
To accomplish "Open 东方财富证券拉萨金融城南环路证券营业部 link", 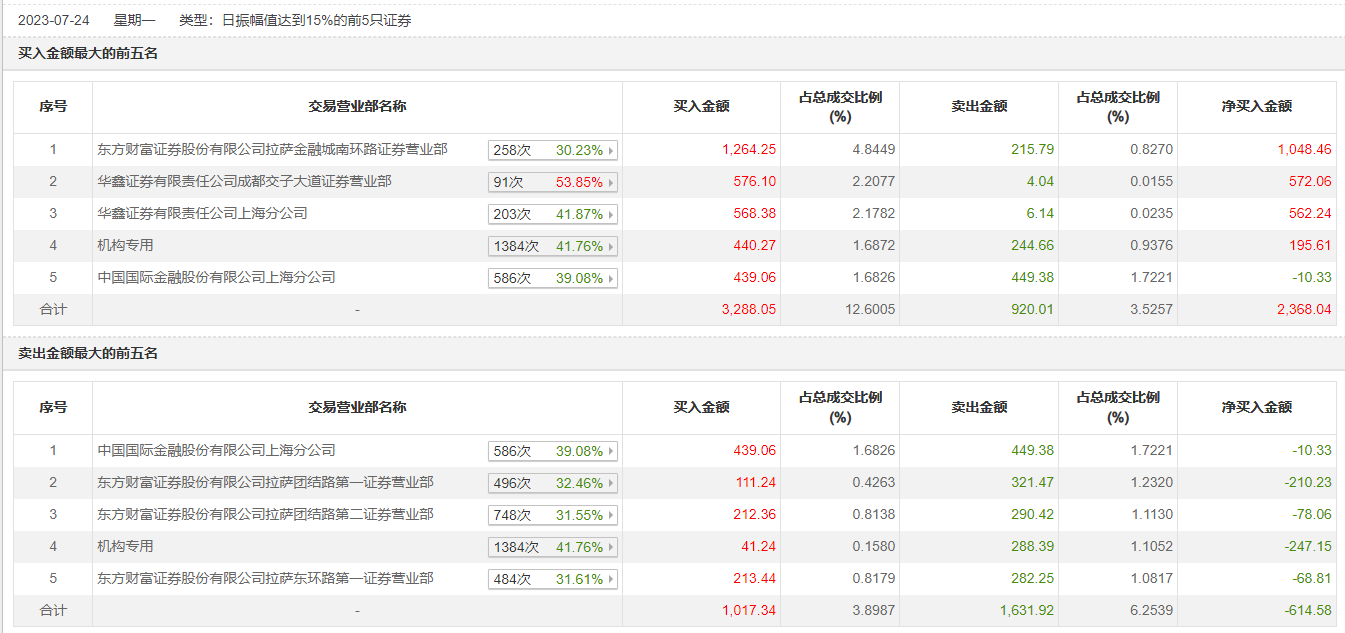I will pos(272,149).
